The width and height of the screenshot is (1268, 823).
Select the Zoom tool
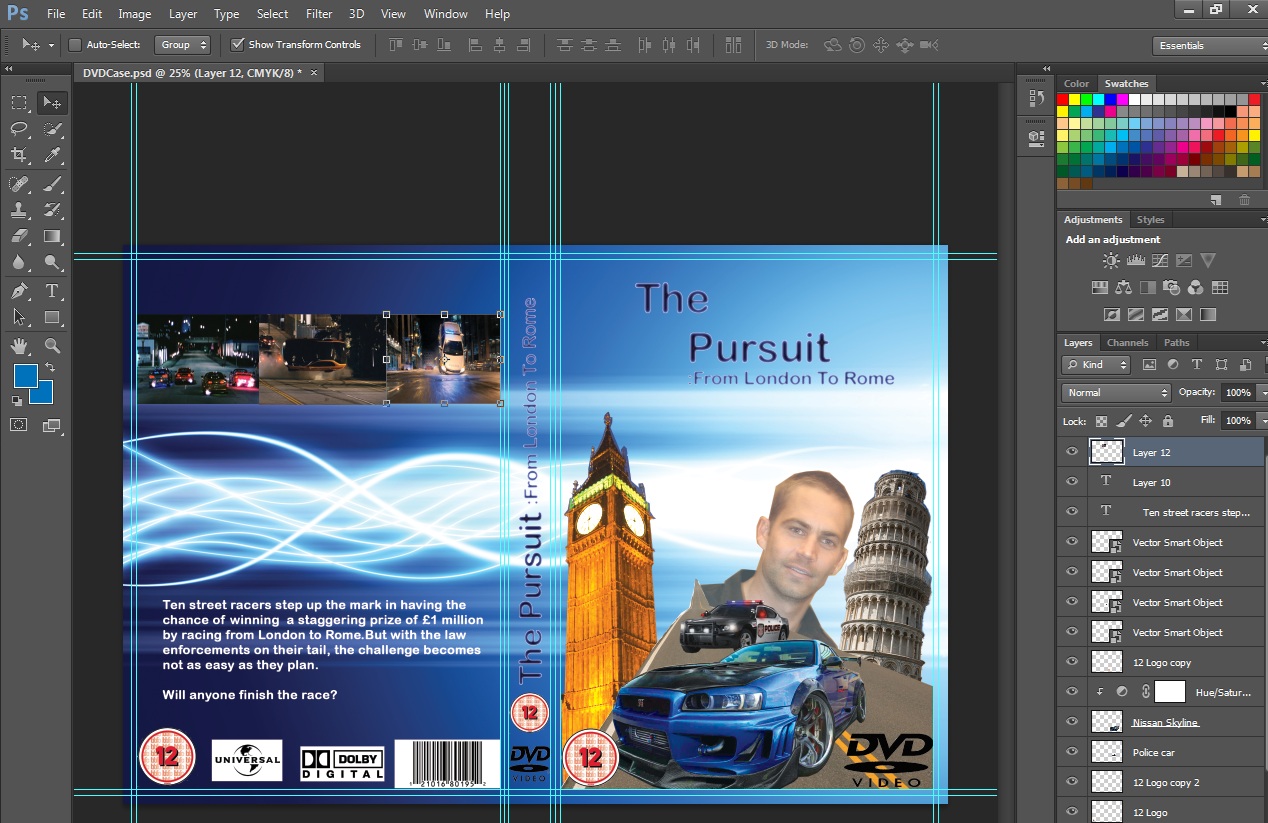point(52,346)
